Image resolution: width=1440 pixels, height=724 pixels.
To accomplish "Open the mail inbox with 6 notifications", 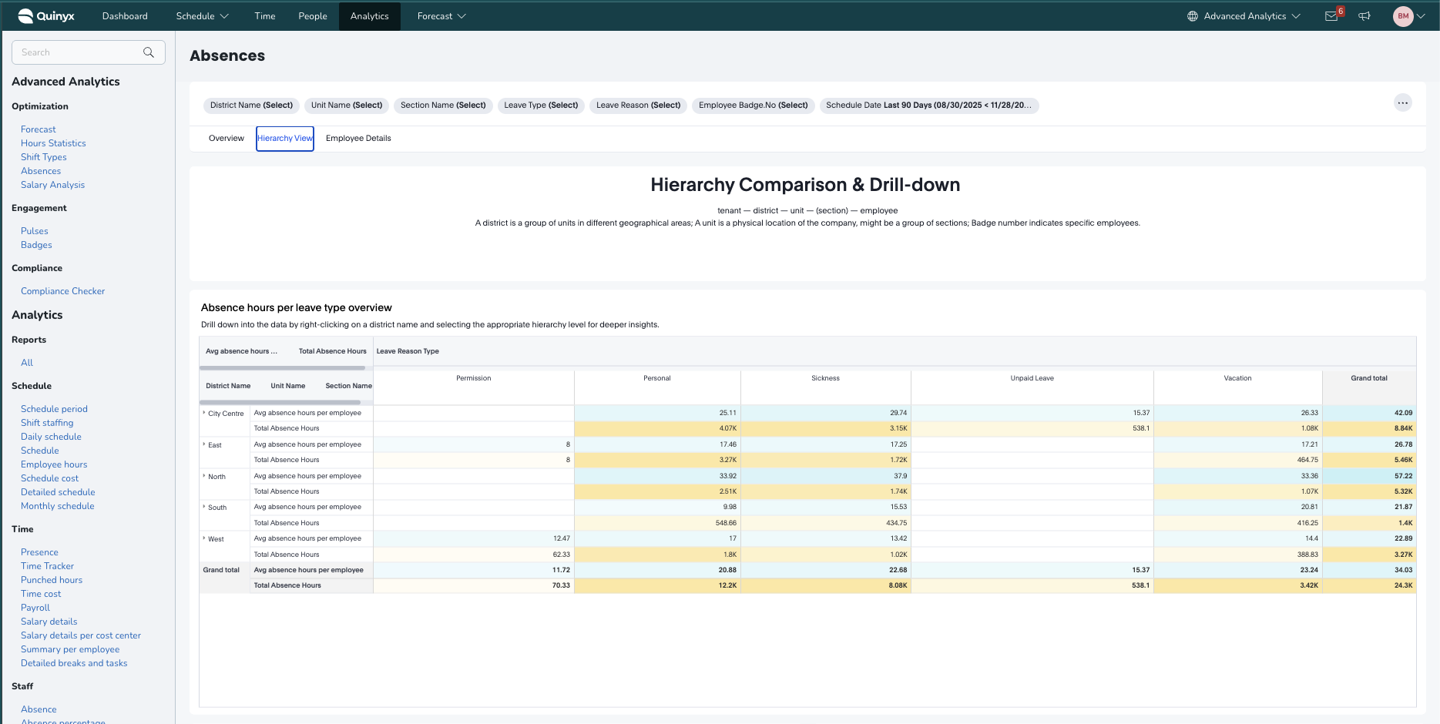I will pos(1331,16).
